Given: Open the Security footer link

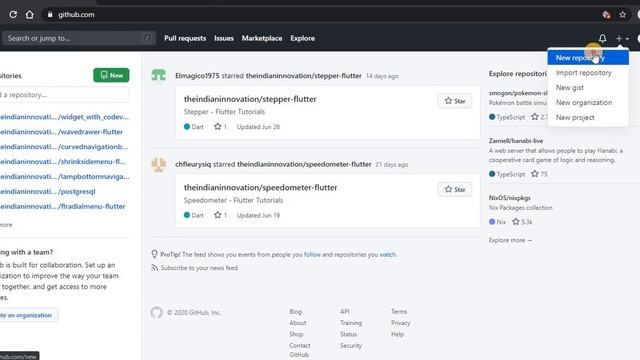Looking at the screenshot, I should 351,346.
